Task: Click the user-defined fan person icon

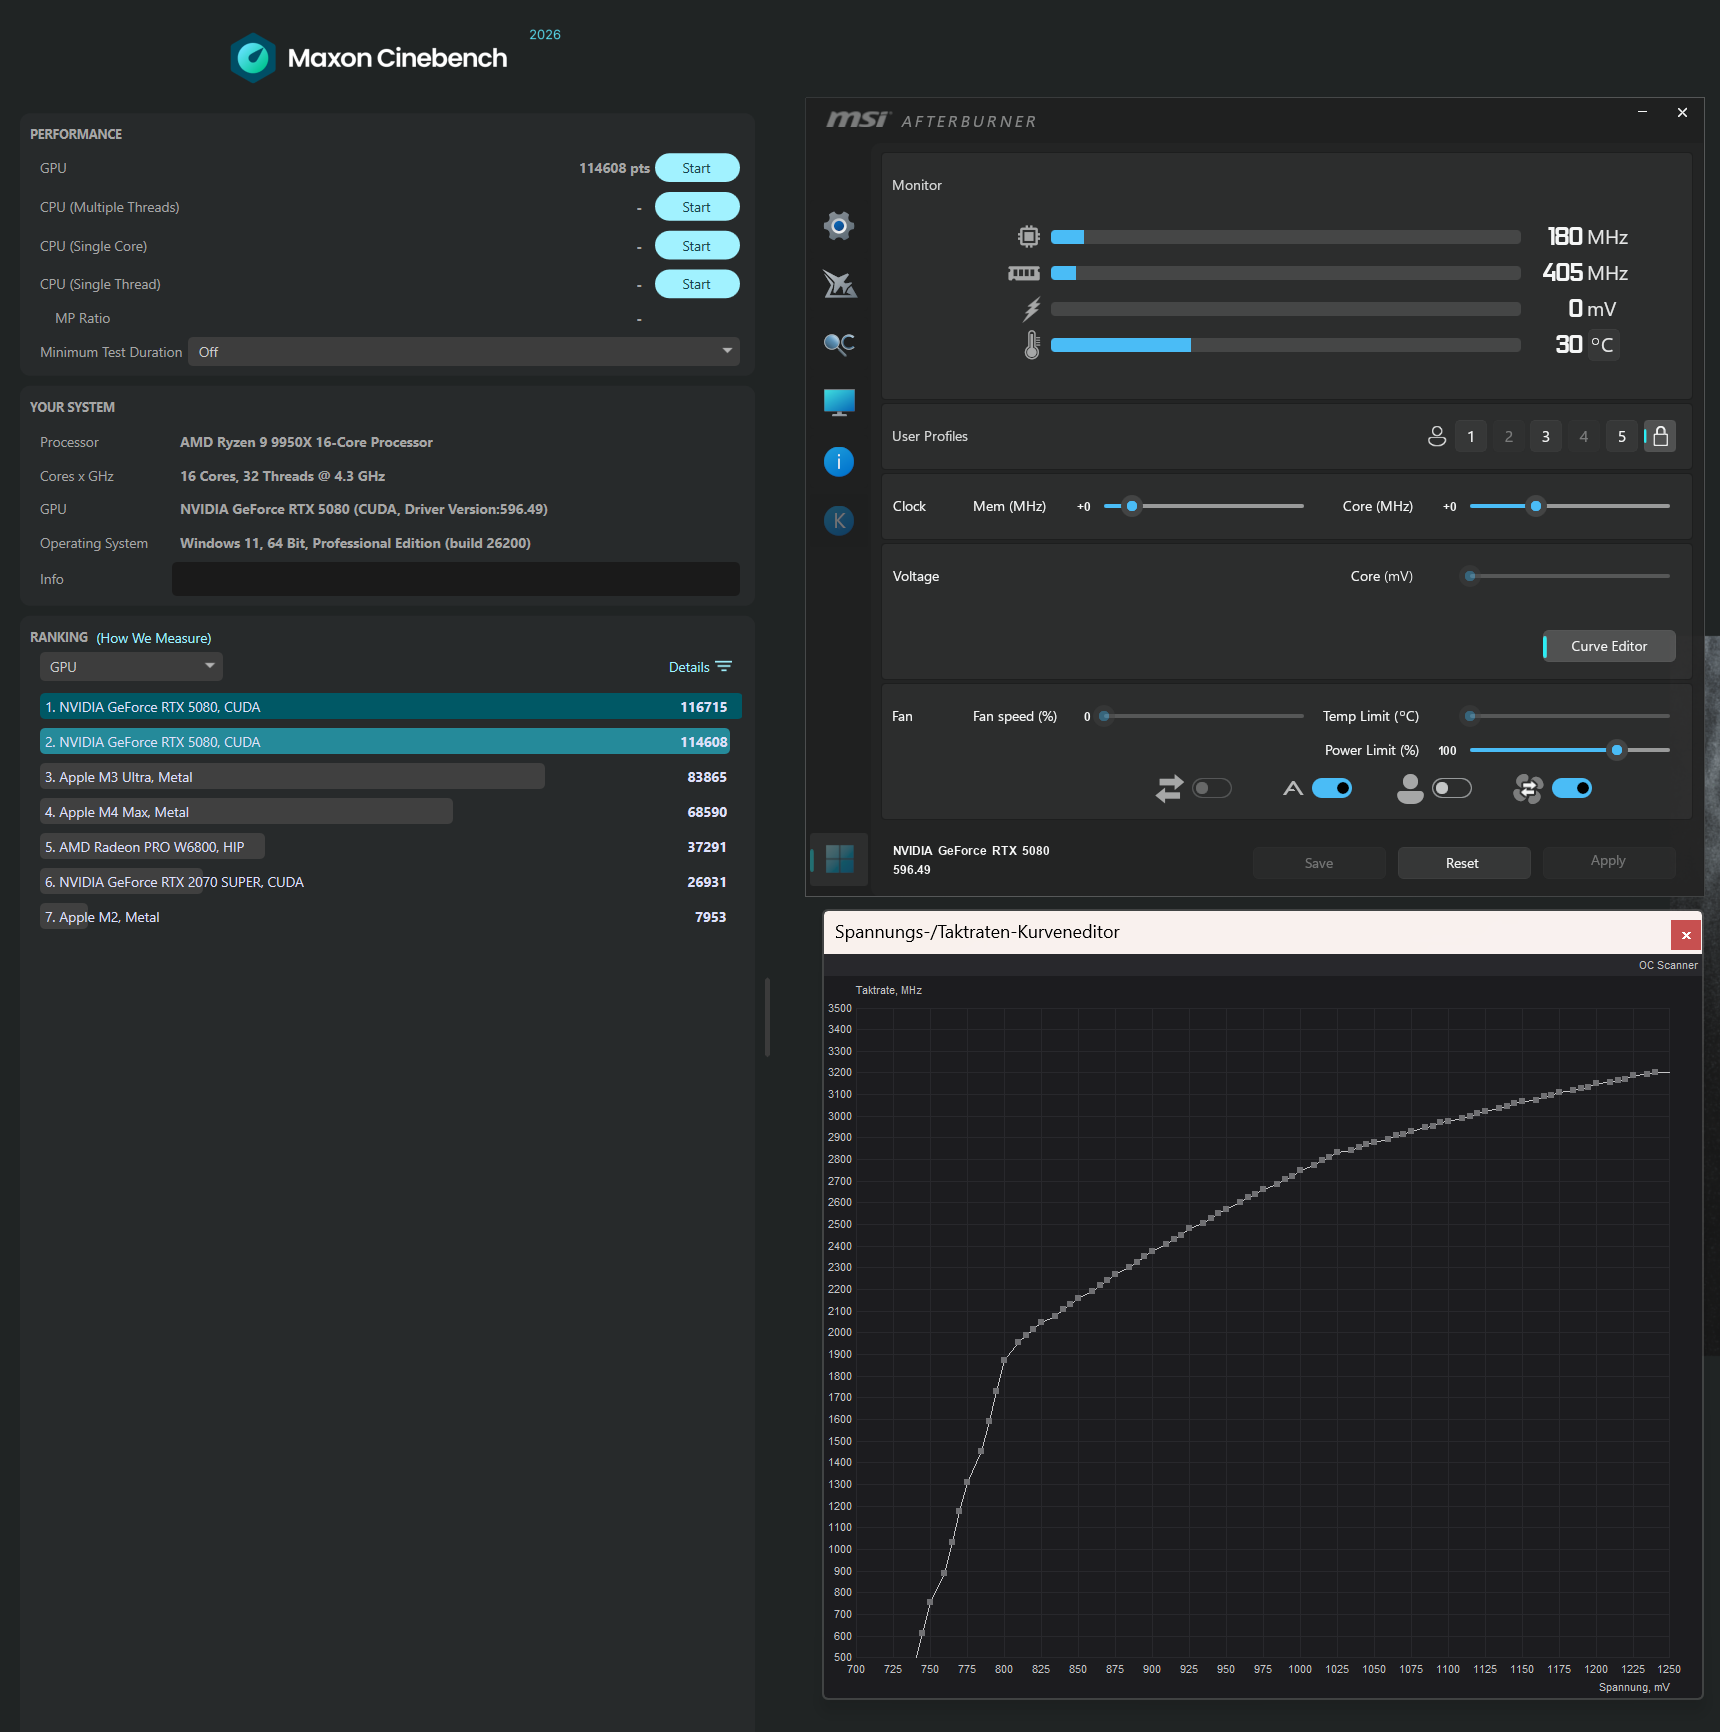Action: [x=1410, y=789]
